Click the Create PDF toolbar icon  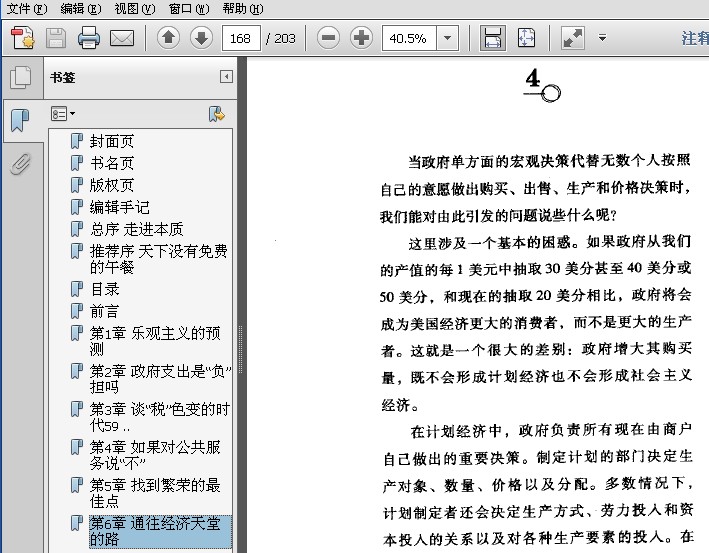coord(22,39)
